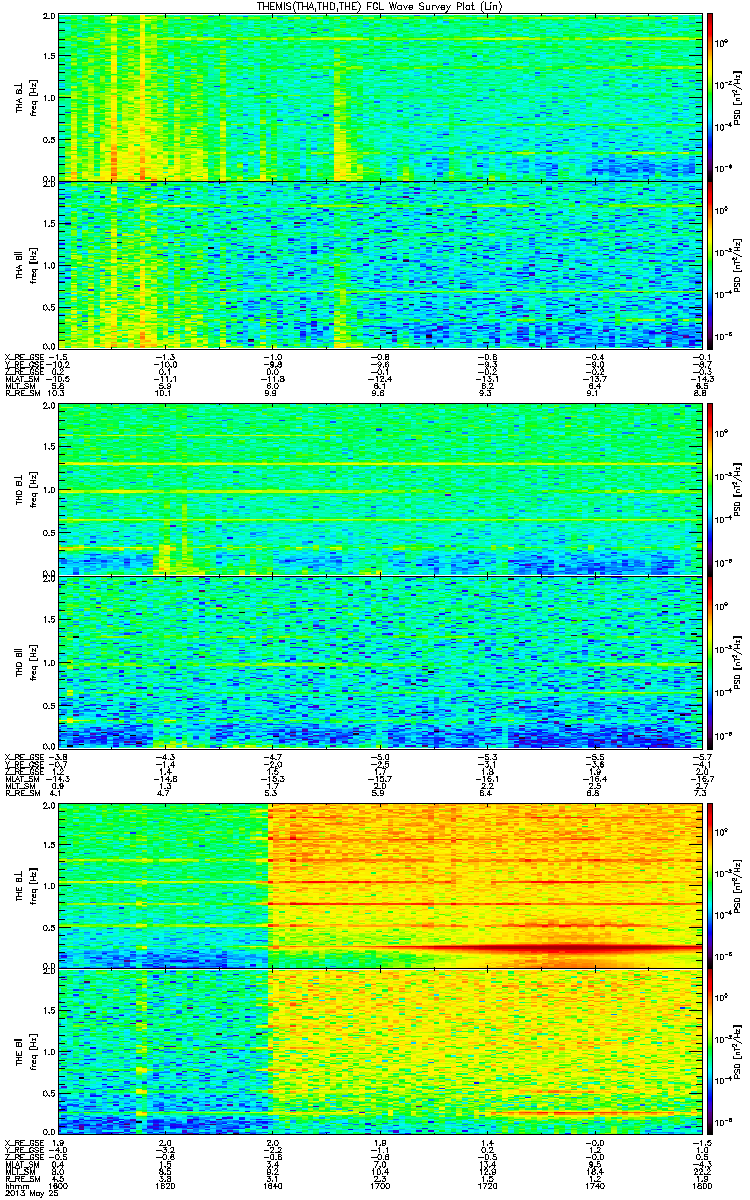750x1200 pixels.
Task: Click the '2013 May 25' date label
Action: point(31,1194)
